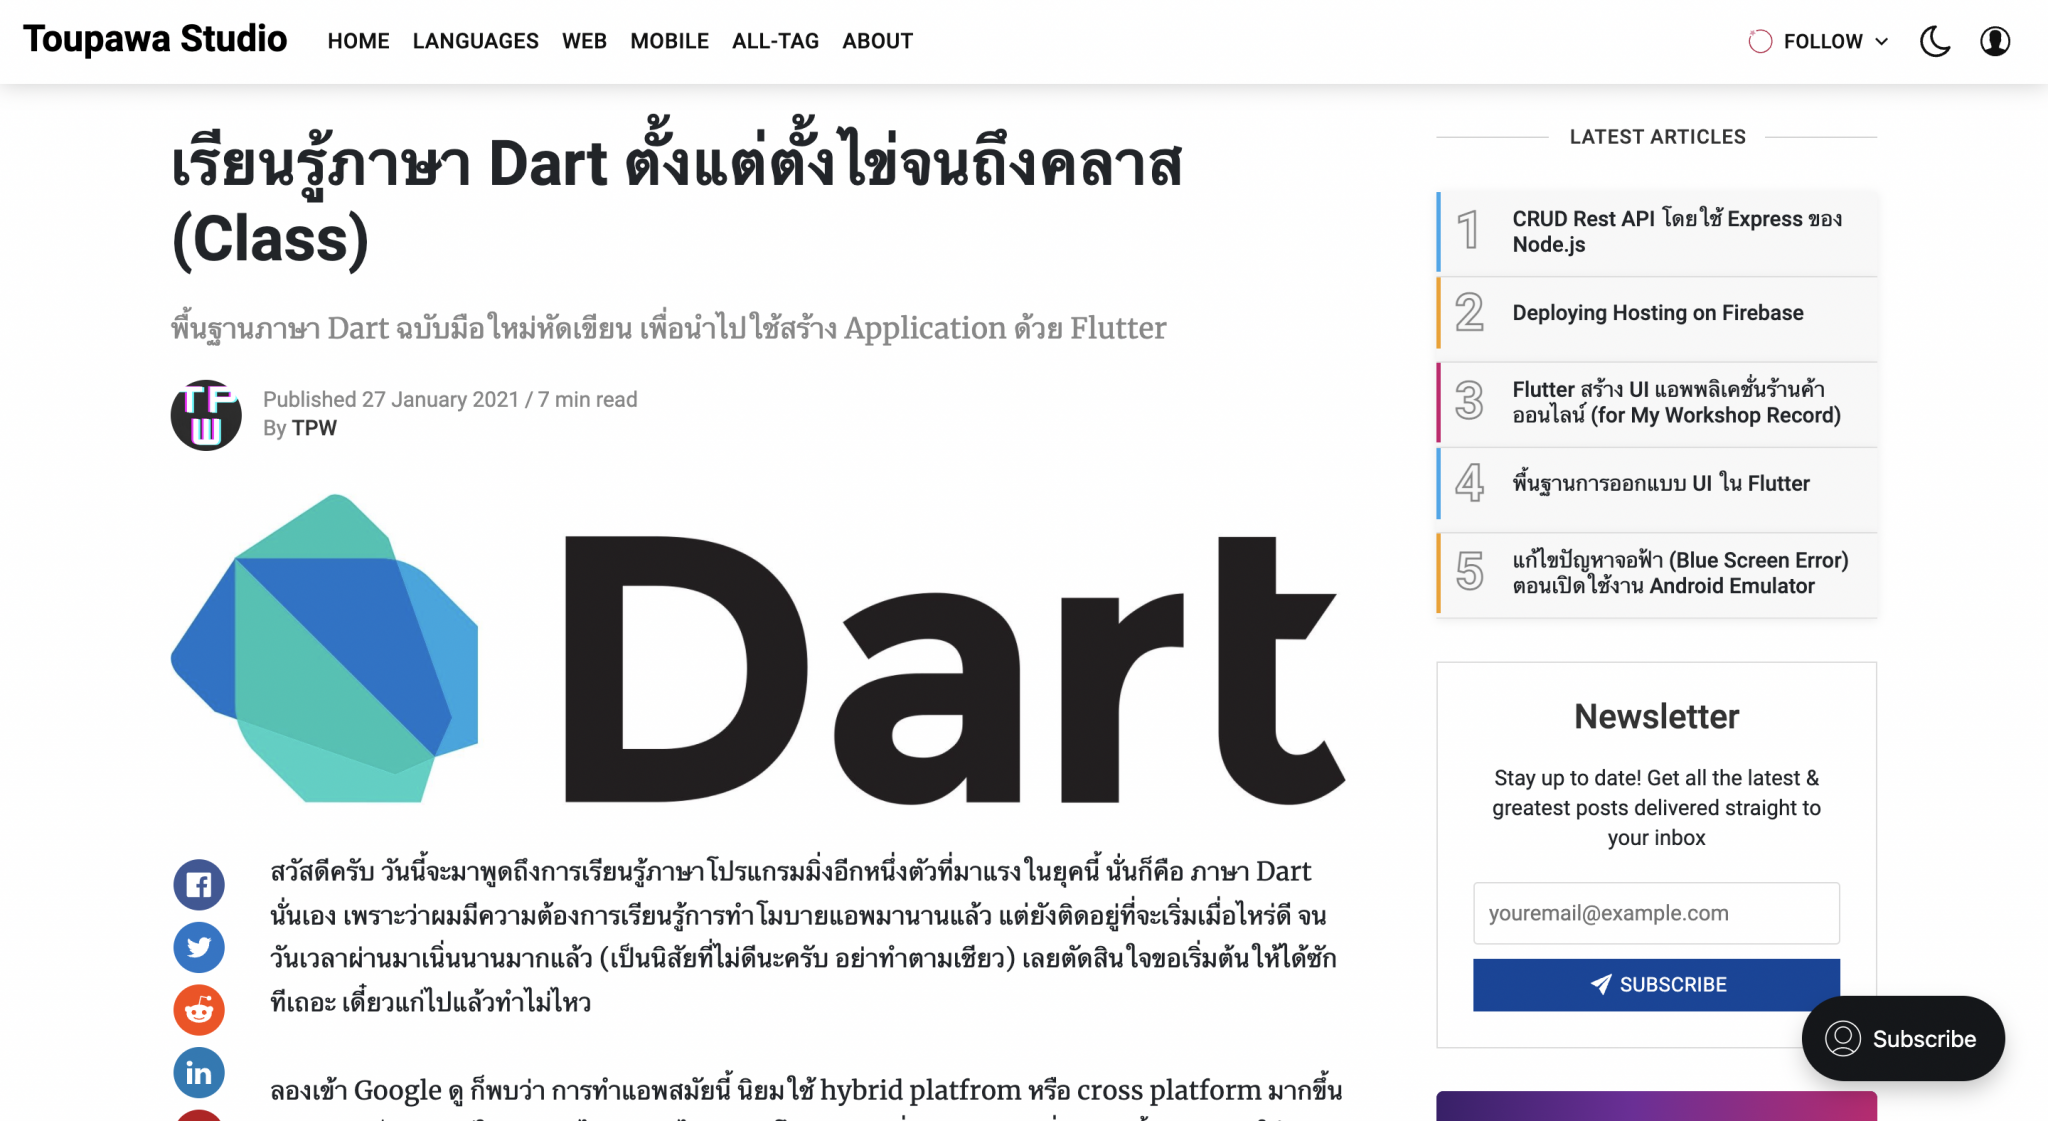Screen dimensions: 2048x1121
Task: Open All-Tag menu
Action: (x=775, y=41)
